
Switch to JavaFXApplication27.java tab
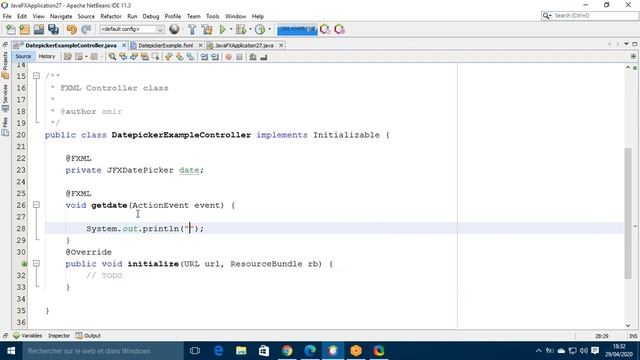click(244, 45)
